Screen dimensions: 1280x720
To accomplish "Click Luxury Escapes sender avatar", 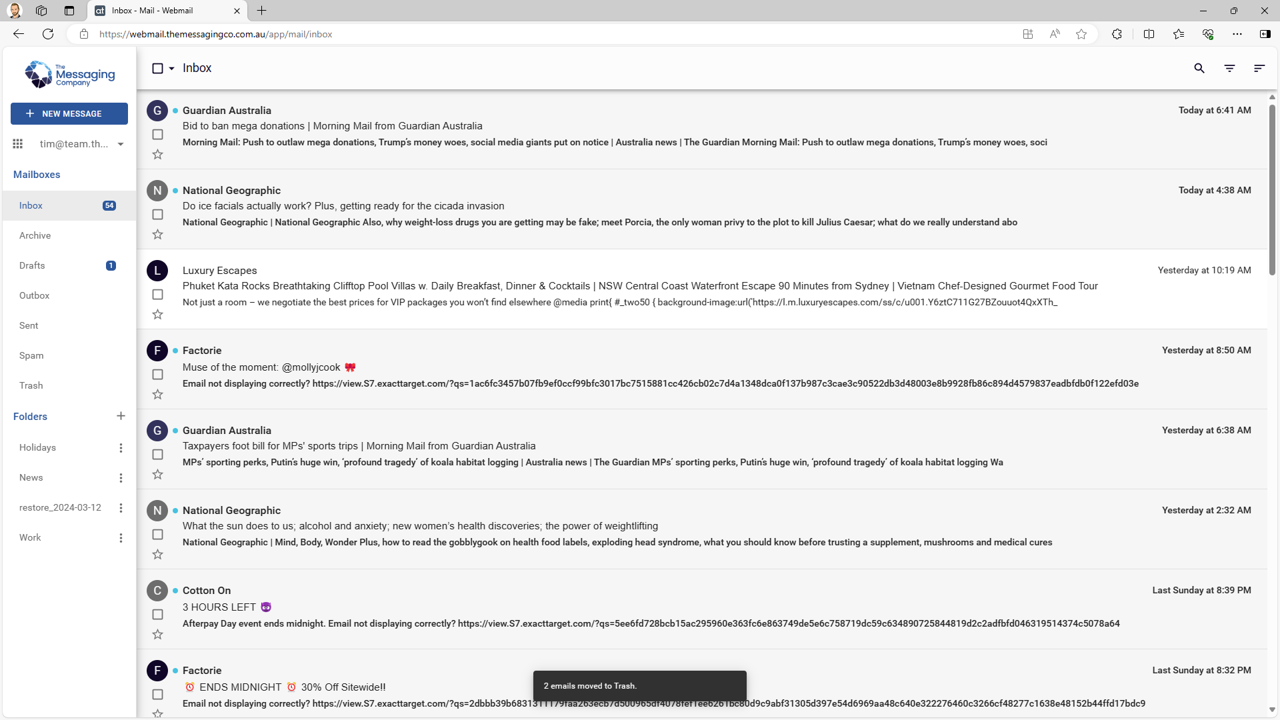I will (157, 270).
